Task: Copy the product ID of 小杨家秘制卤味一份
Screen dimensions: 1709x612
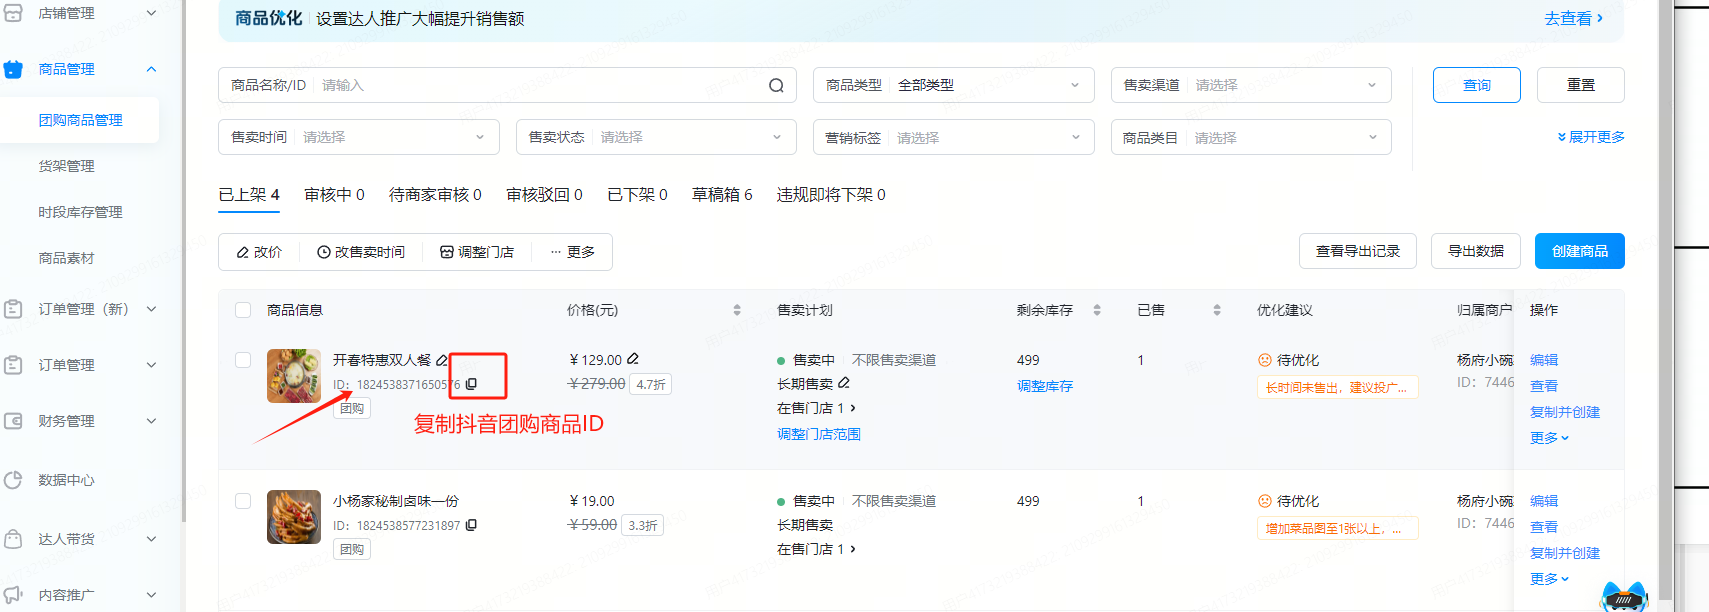Action: pyautogui.click(x=471, y=525)
